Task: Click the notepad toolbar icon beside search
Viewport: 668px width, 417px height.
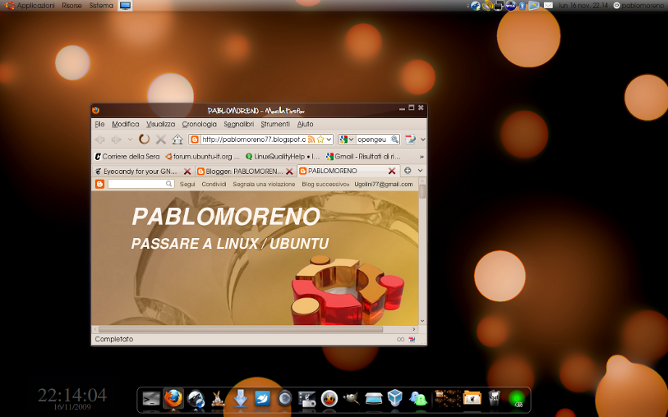Action: tap(410, 139)
